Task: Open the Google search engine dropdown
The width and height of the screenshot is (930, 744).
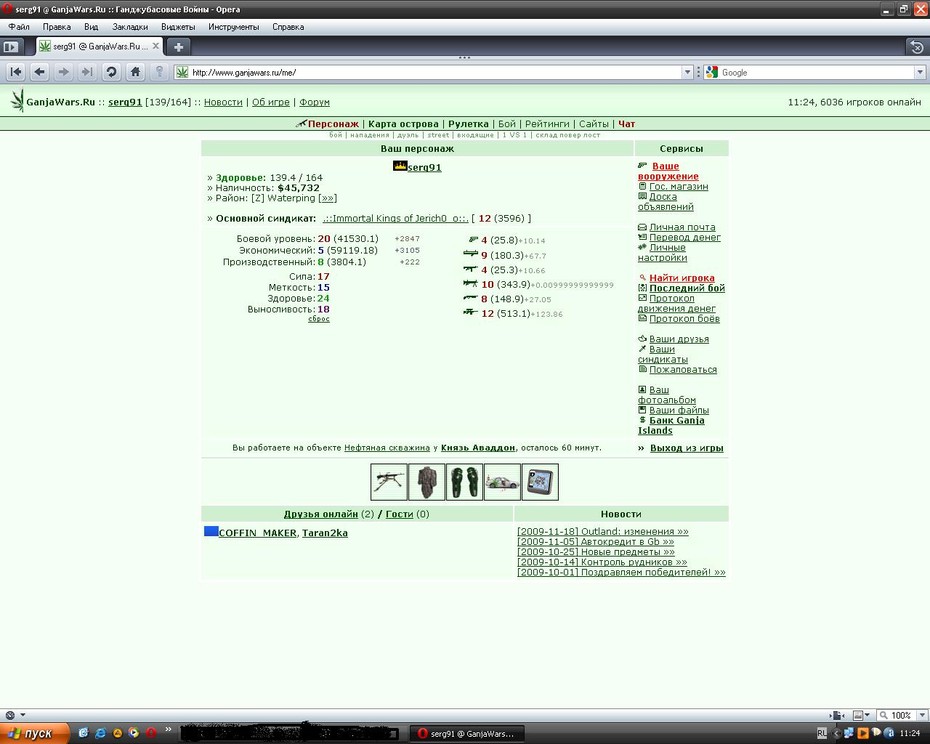Action: (x=920, y=72)
